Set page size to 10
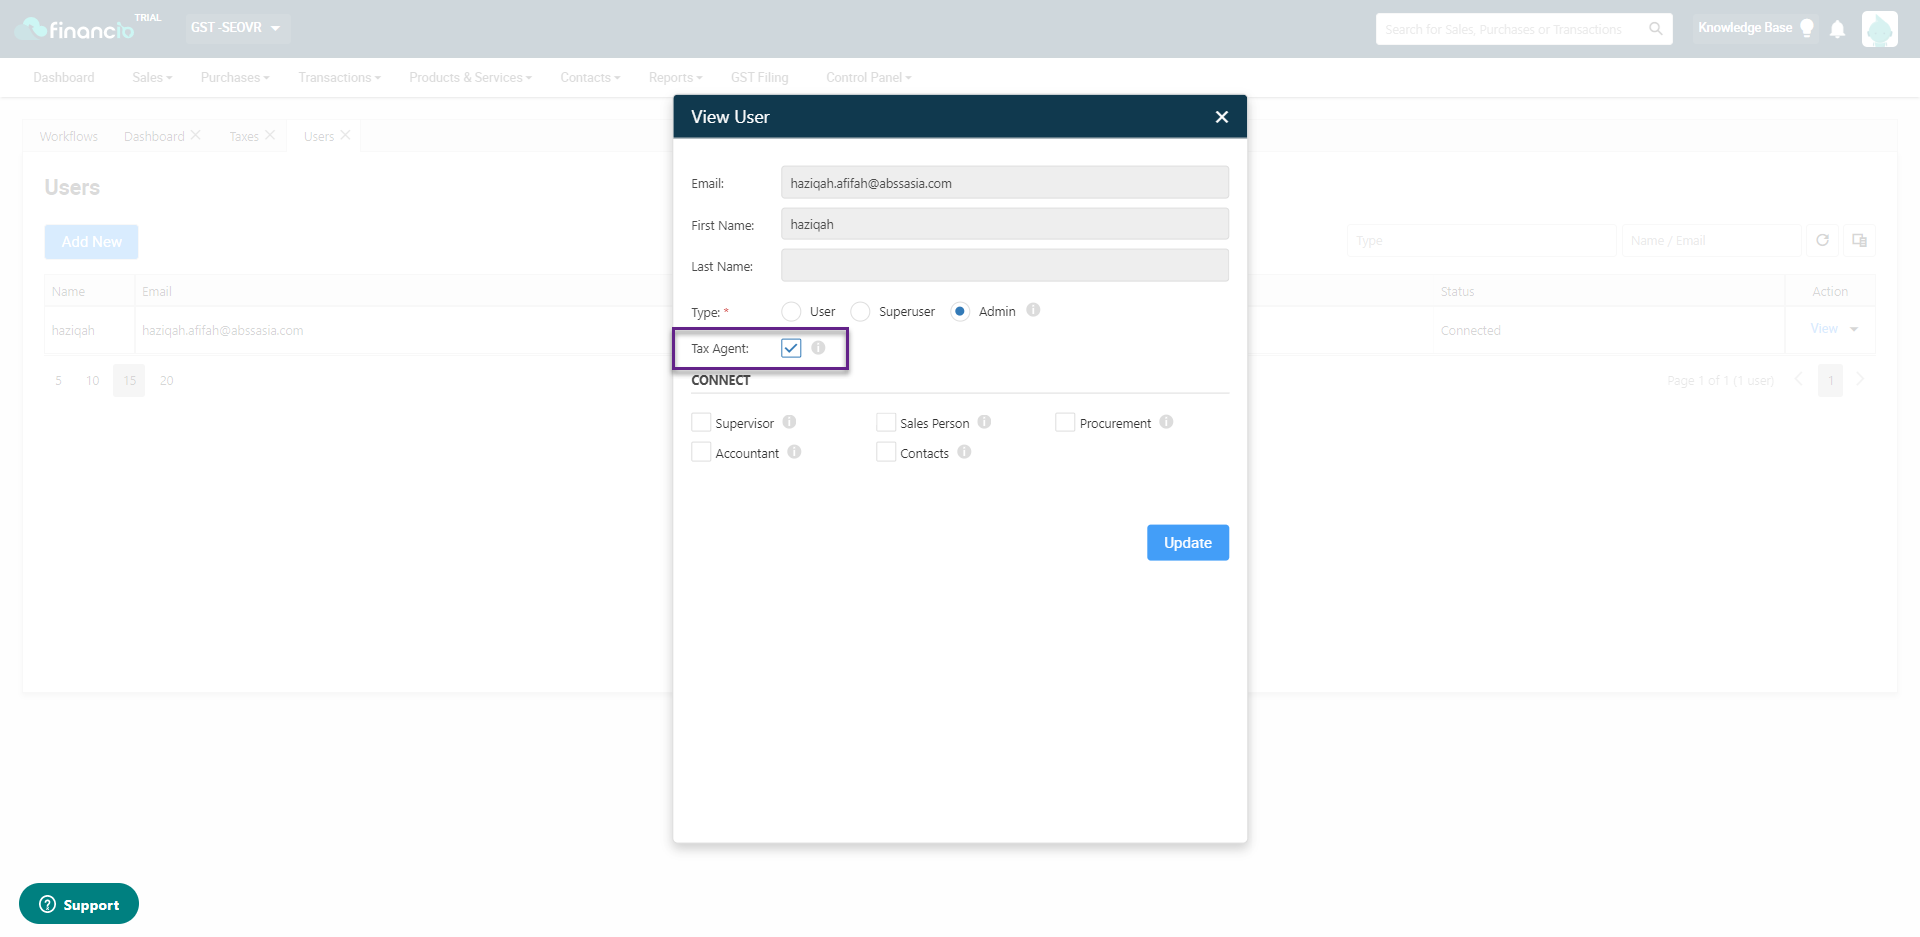This screenshot has width=1920, height=937. [x=93, y=381]
